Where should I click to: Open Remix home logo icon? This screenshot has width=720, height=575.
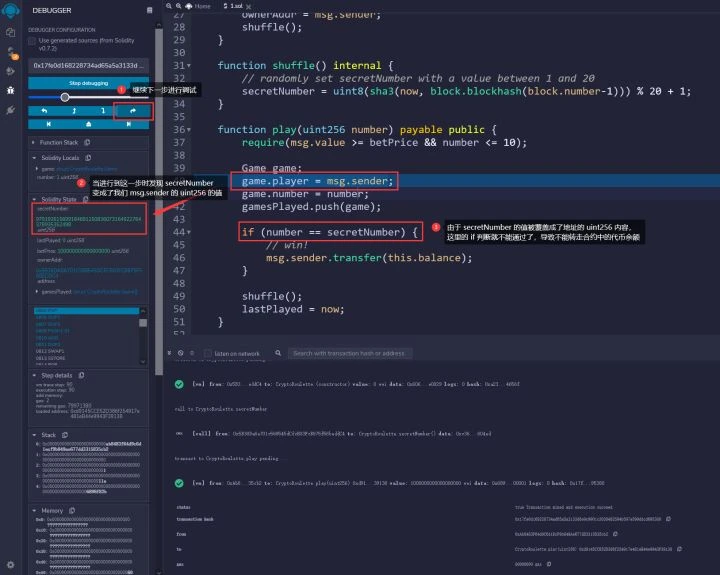[10, 10]
